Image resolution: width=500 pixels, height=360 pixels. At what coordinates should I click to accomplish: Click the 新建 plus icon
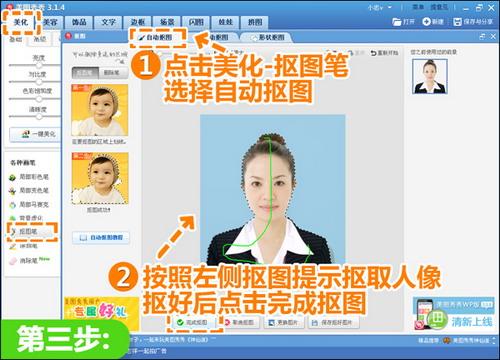427,22
